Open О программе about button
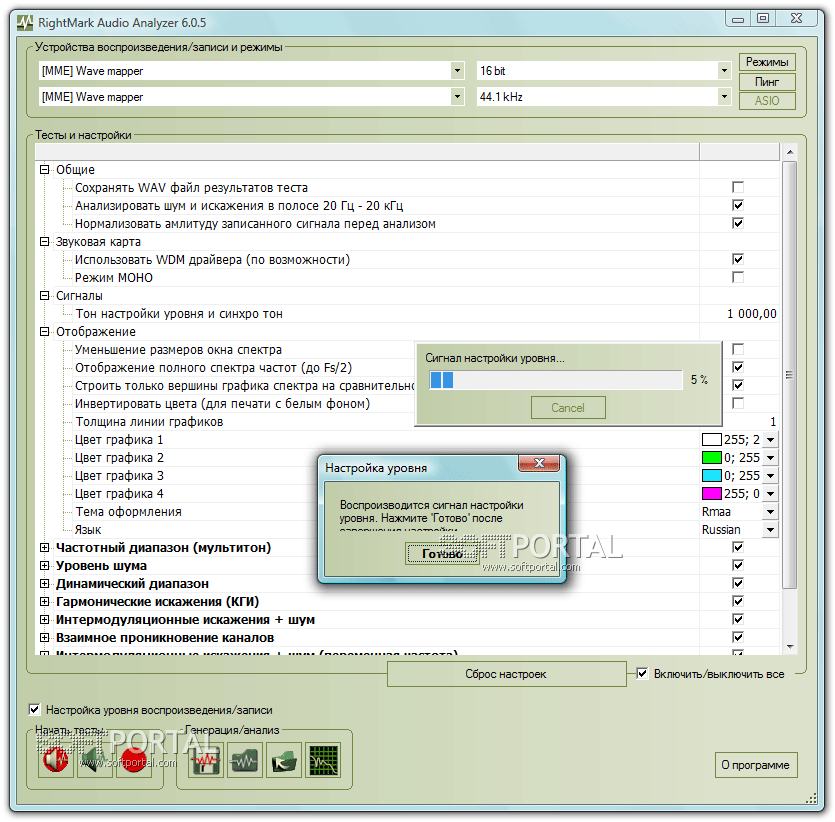Screen dimensions: 835x822 coord(756,765)
